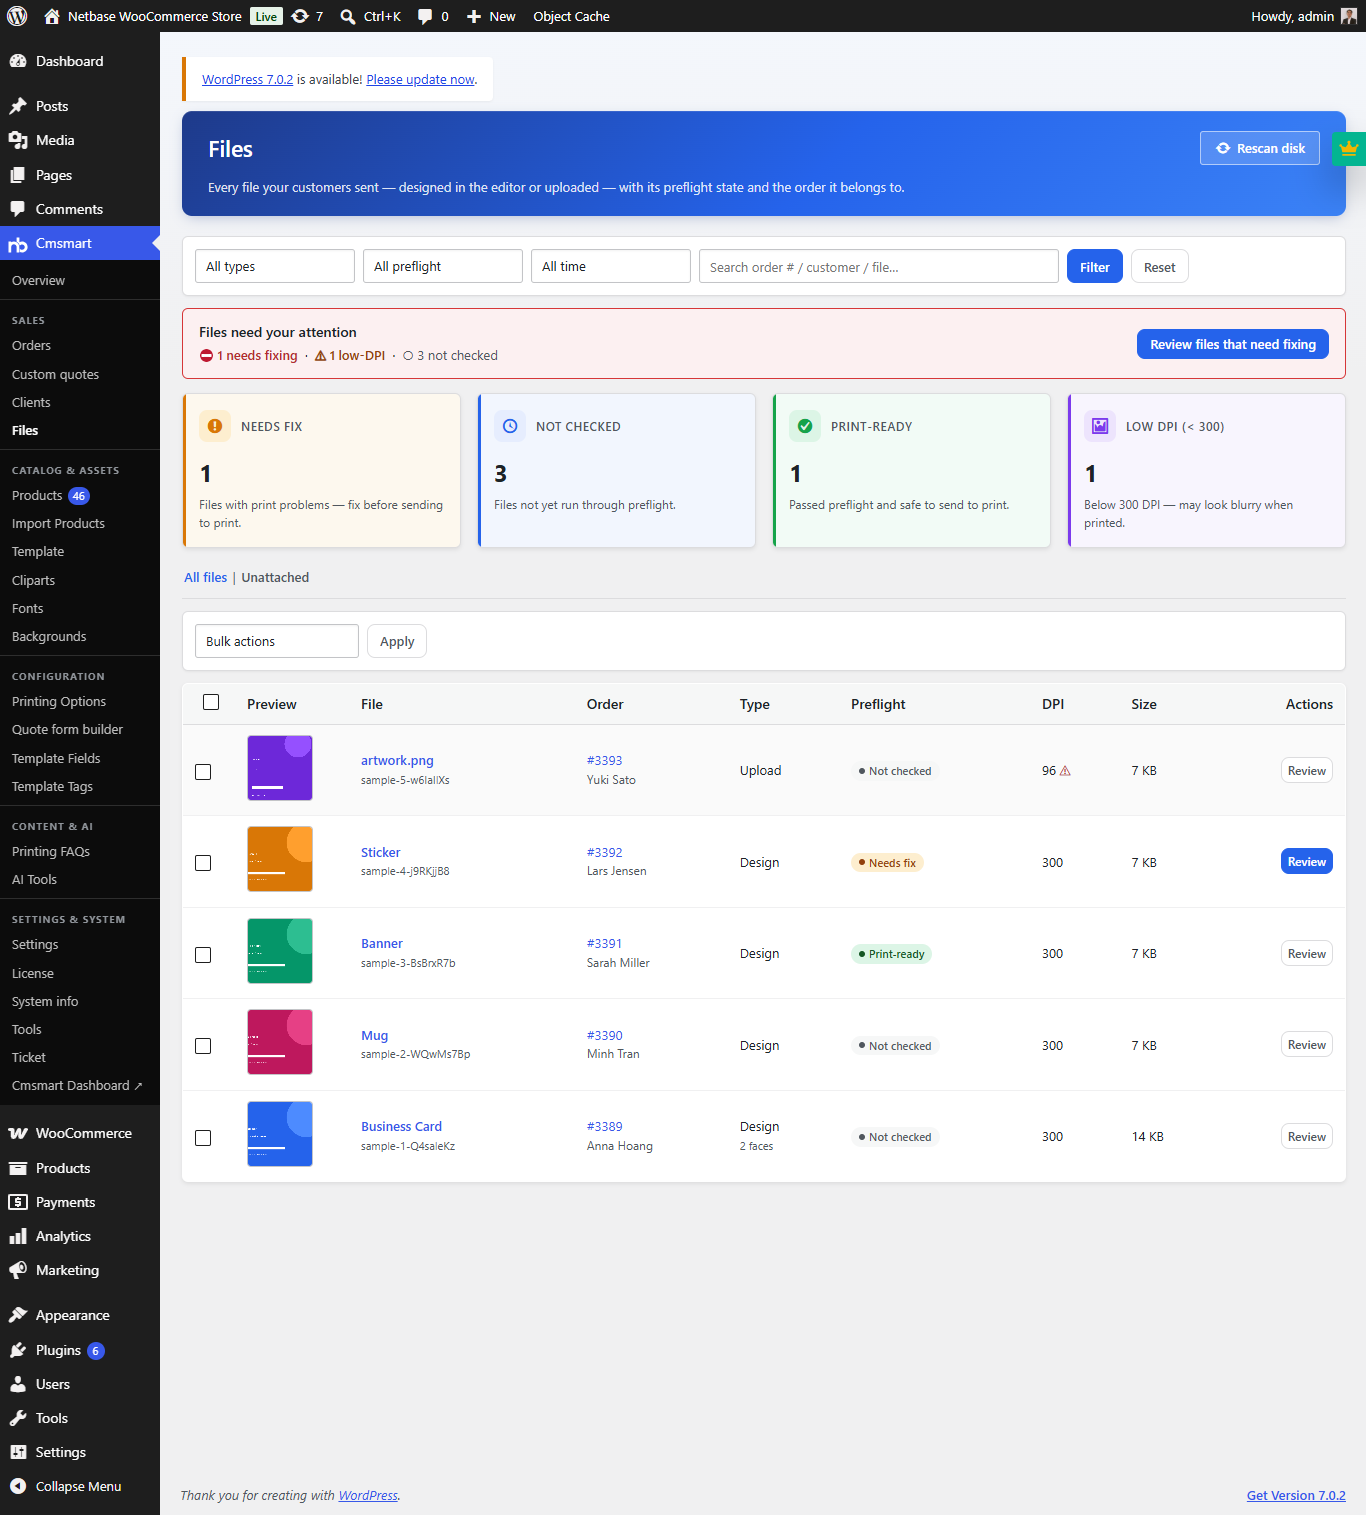Click the Analytics bar chart icon
The image size is (1366, 1515).
pyautogui.click(x=18, y=1236)
